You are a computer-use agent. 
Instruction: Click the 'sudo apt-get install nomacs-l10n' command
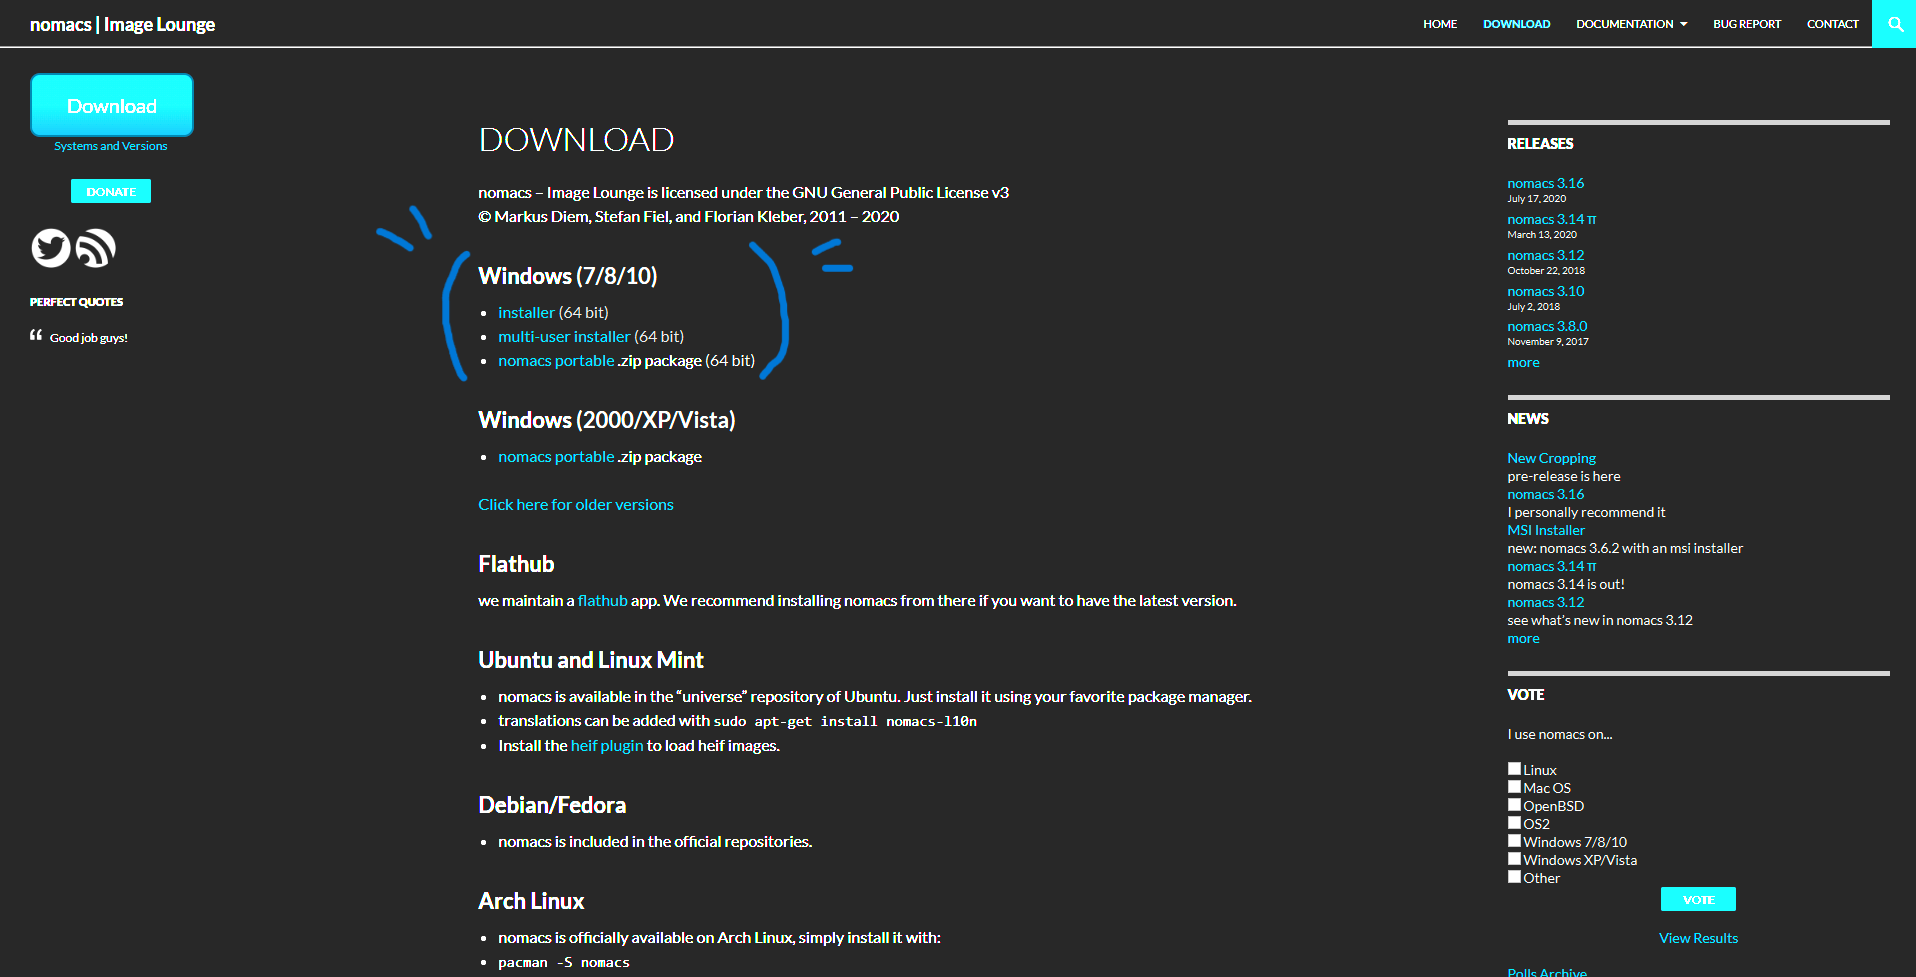tap(845, 721)
